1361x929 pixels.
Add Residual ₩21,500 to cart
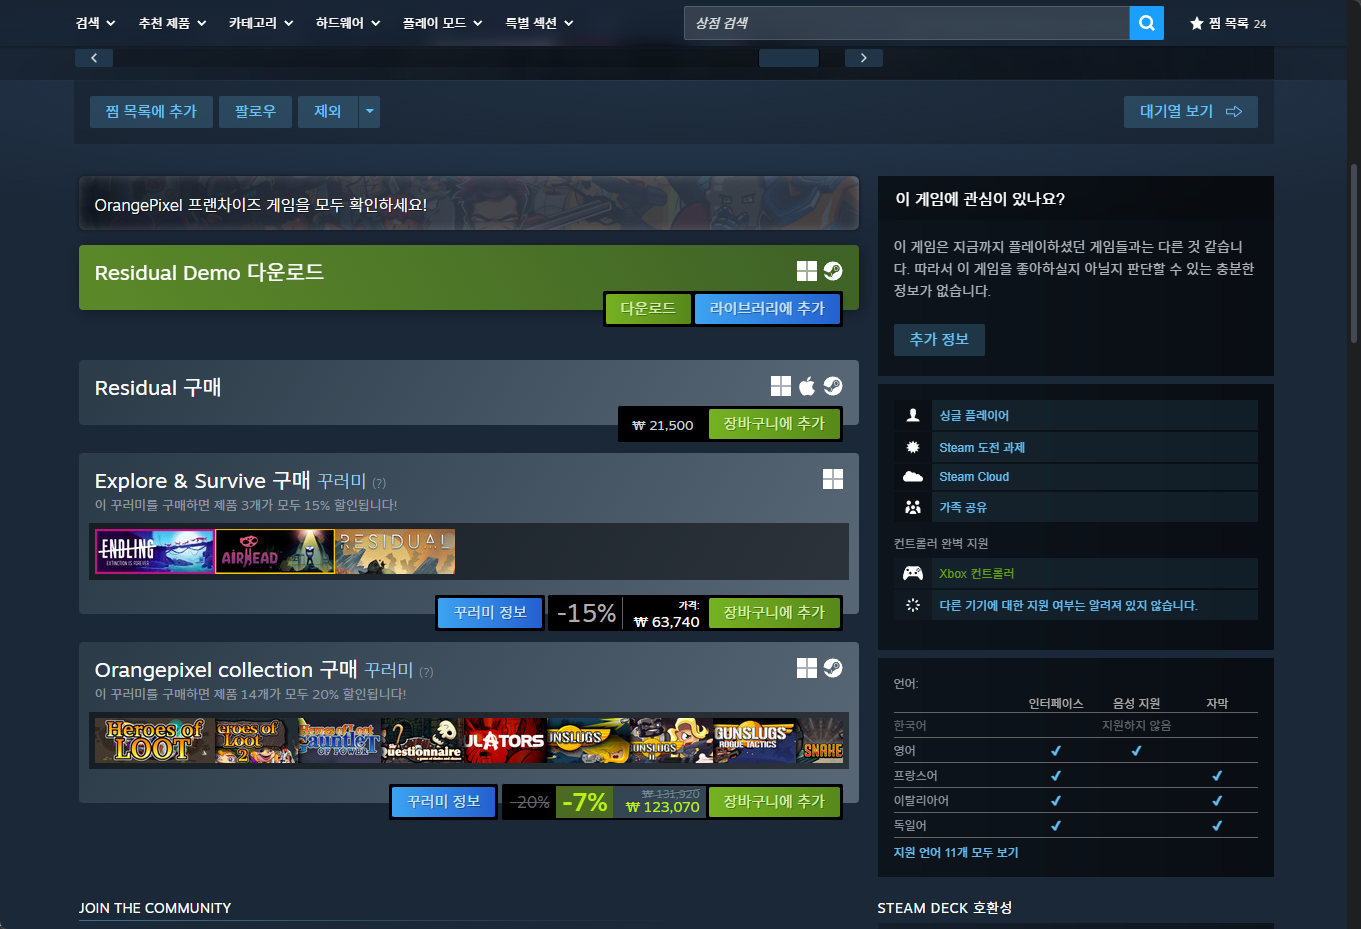pyautogui.click(x=774, y=424)
